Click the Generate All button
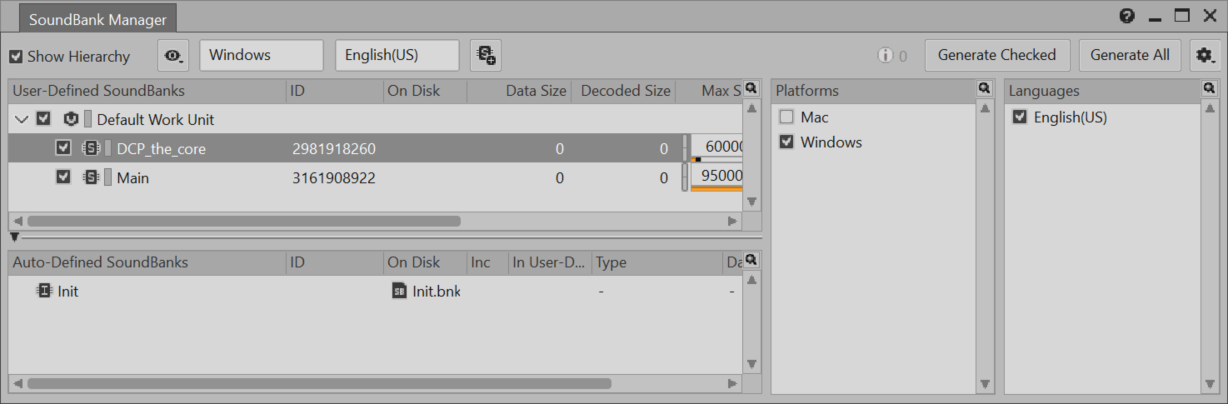 [x=1129, y=56]
